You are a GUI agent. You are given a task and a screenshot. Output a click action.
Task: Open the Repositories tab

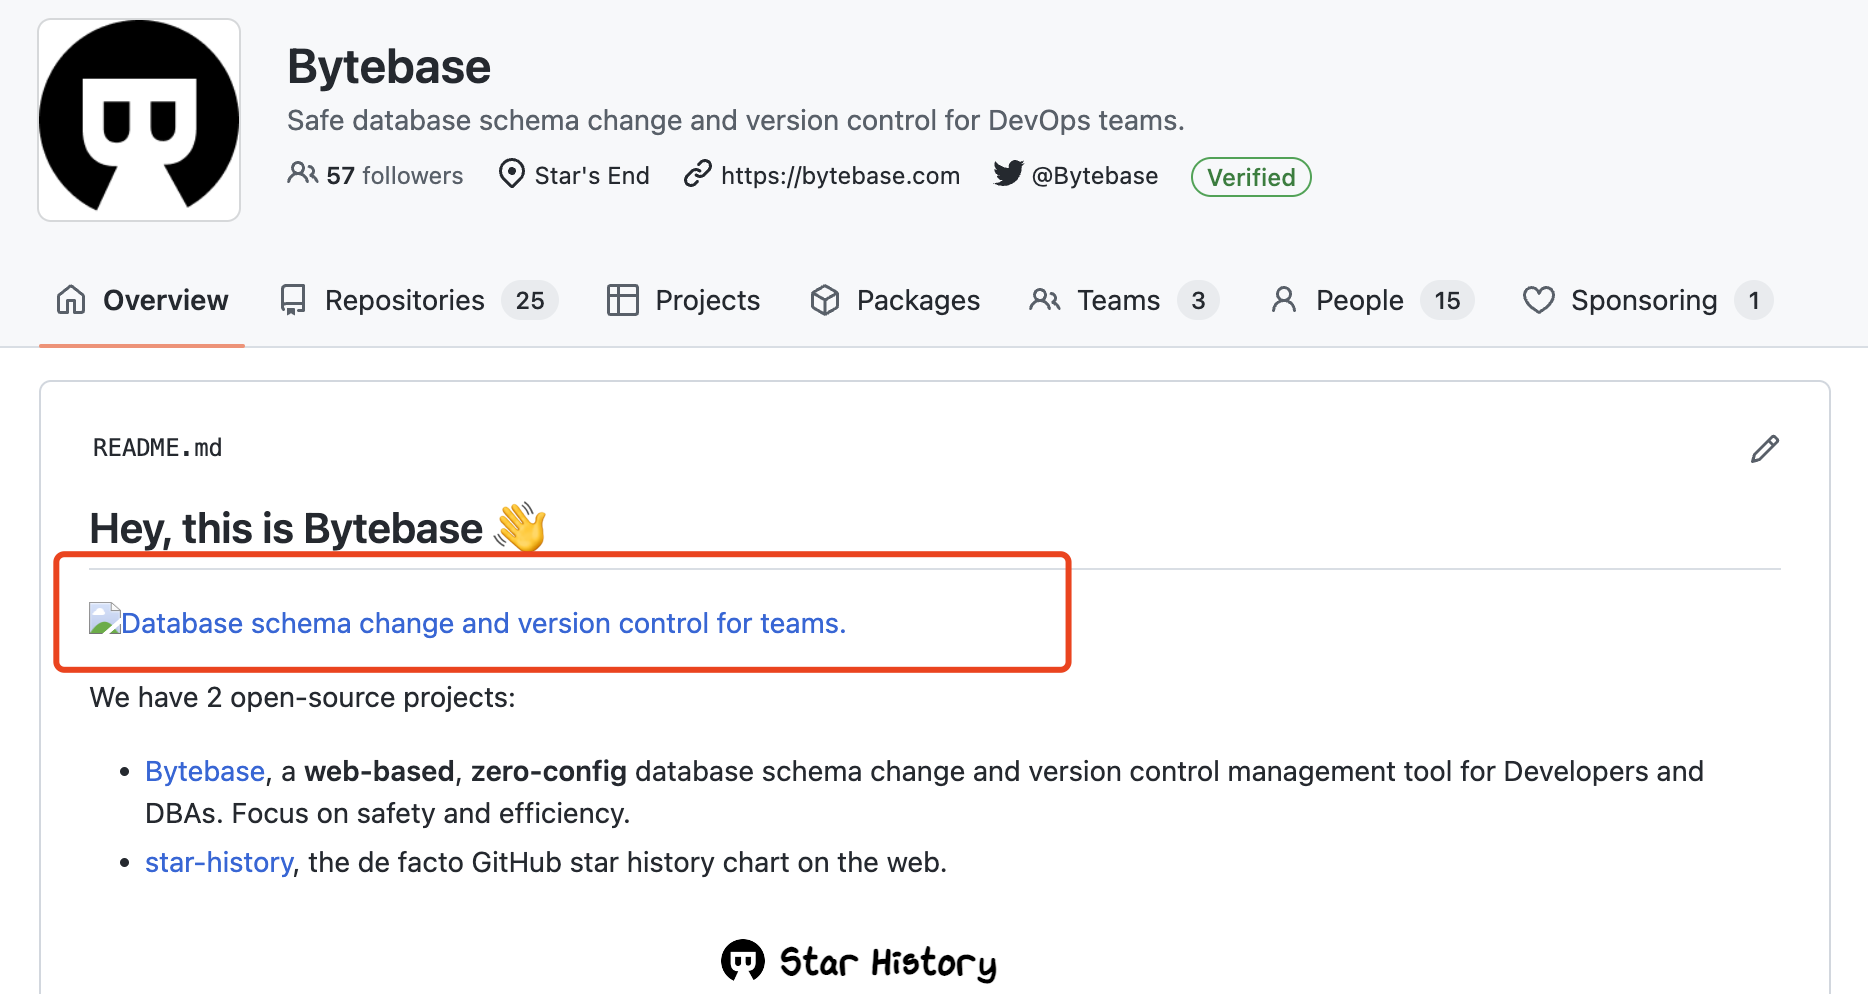418,300
